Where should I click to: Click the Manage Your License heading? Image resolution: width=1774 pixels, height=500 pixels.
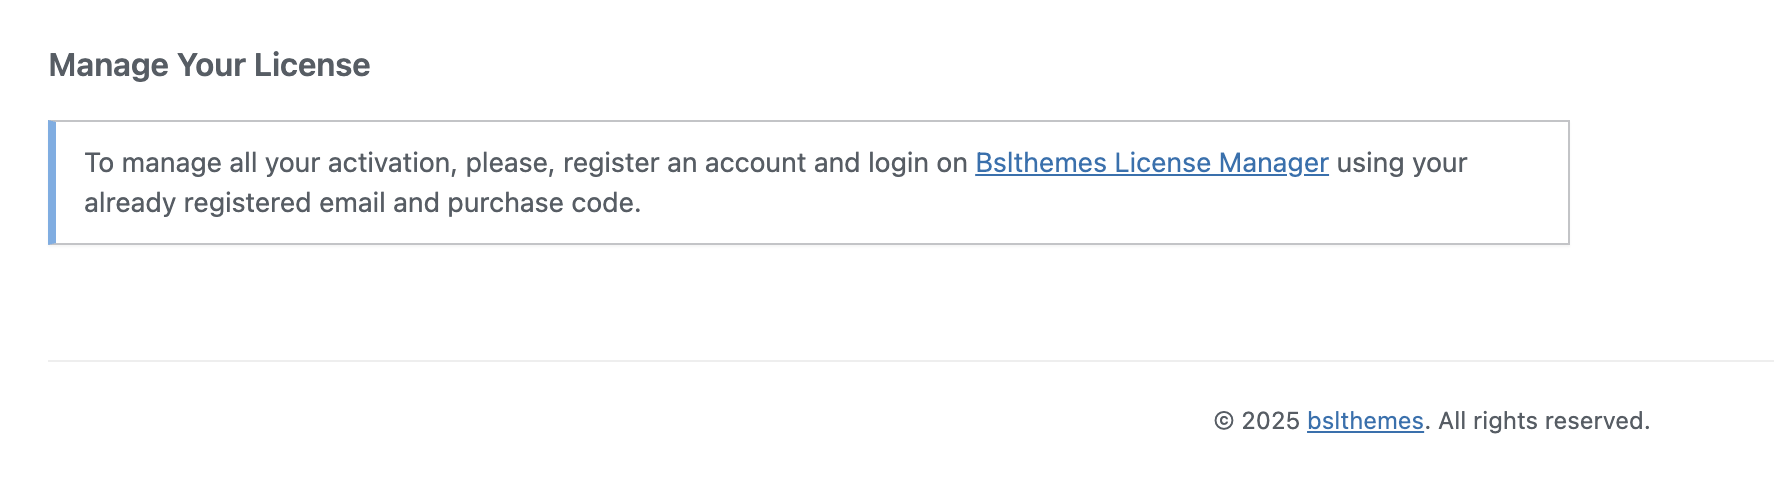[x=209, y=65]
